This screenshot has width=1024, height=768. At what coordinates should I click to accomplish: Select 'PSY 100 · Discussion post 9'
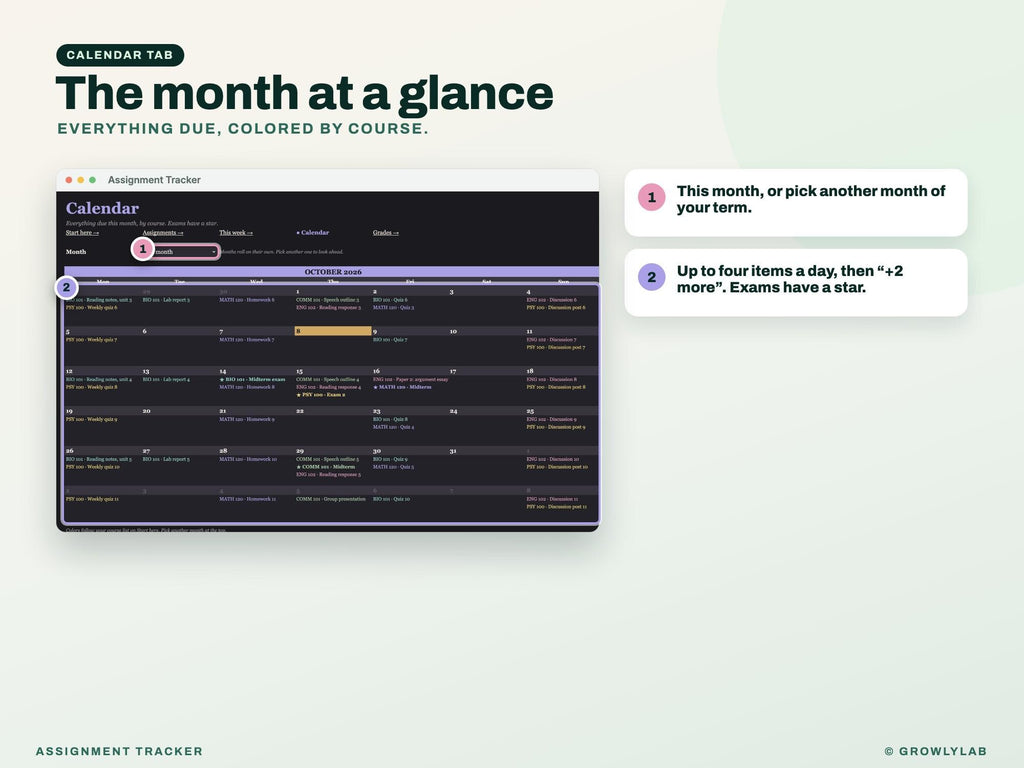pos(556,427)
